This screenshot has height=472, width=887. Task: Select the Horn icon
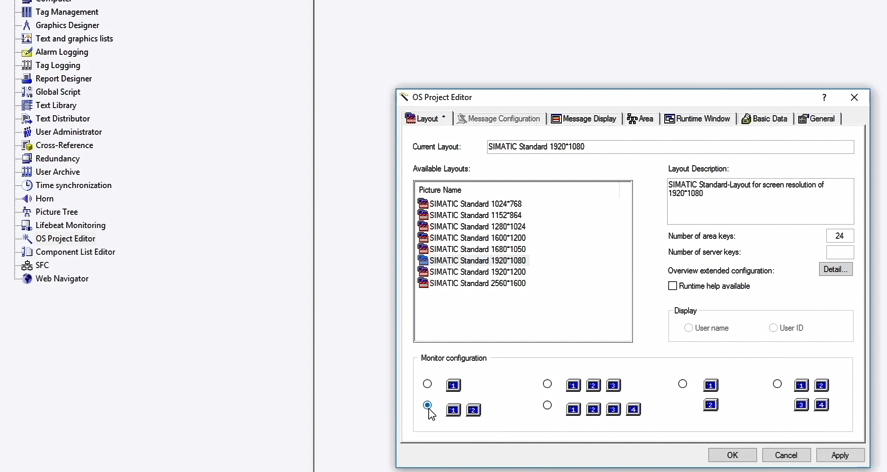click(x=27, y=199)
